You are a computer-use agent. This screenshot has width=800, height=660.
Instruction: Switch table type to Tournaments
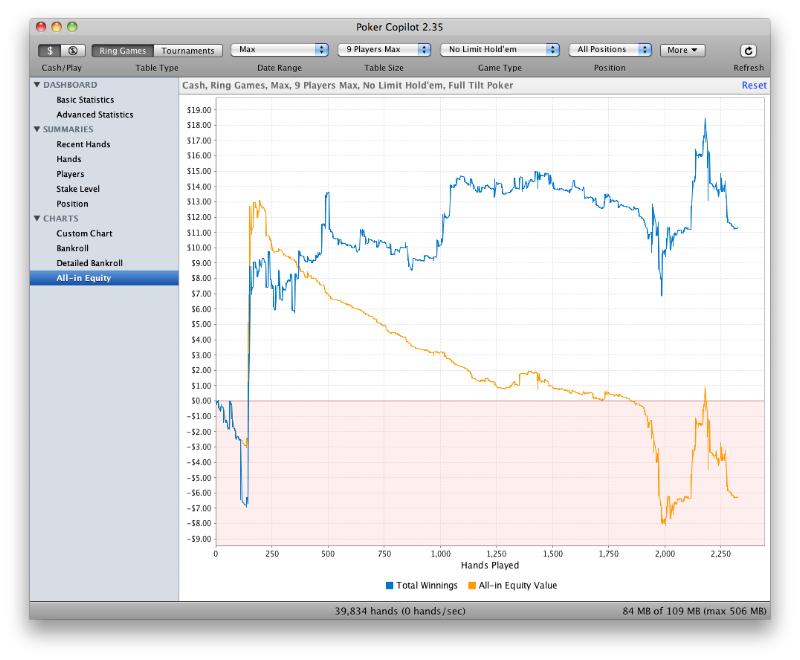pos(188,50)
